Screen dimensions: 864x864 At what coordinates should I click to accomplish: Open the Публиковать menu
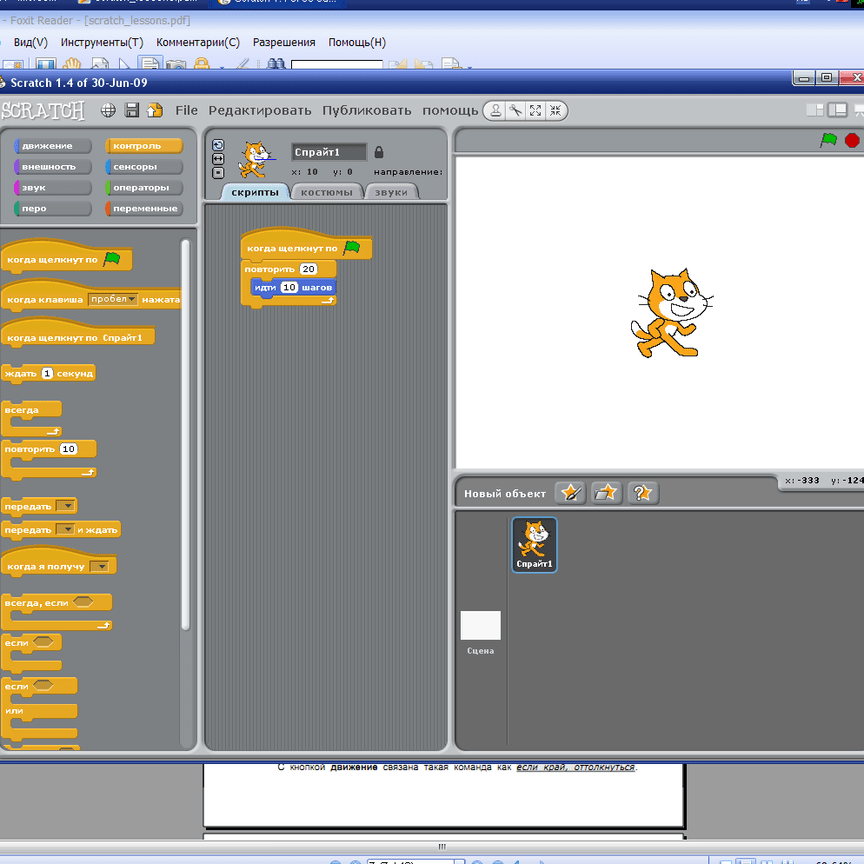pyautogui.click(x=366, y=111)
